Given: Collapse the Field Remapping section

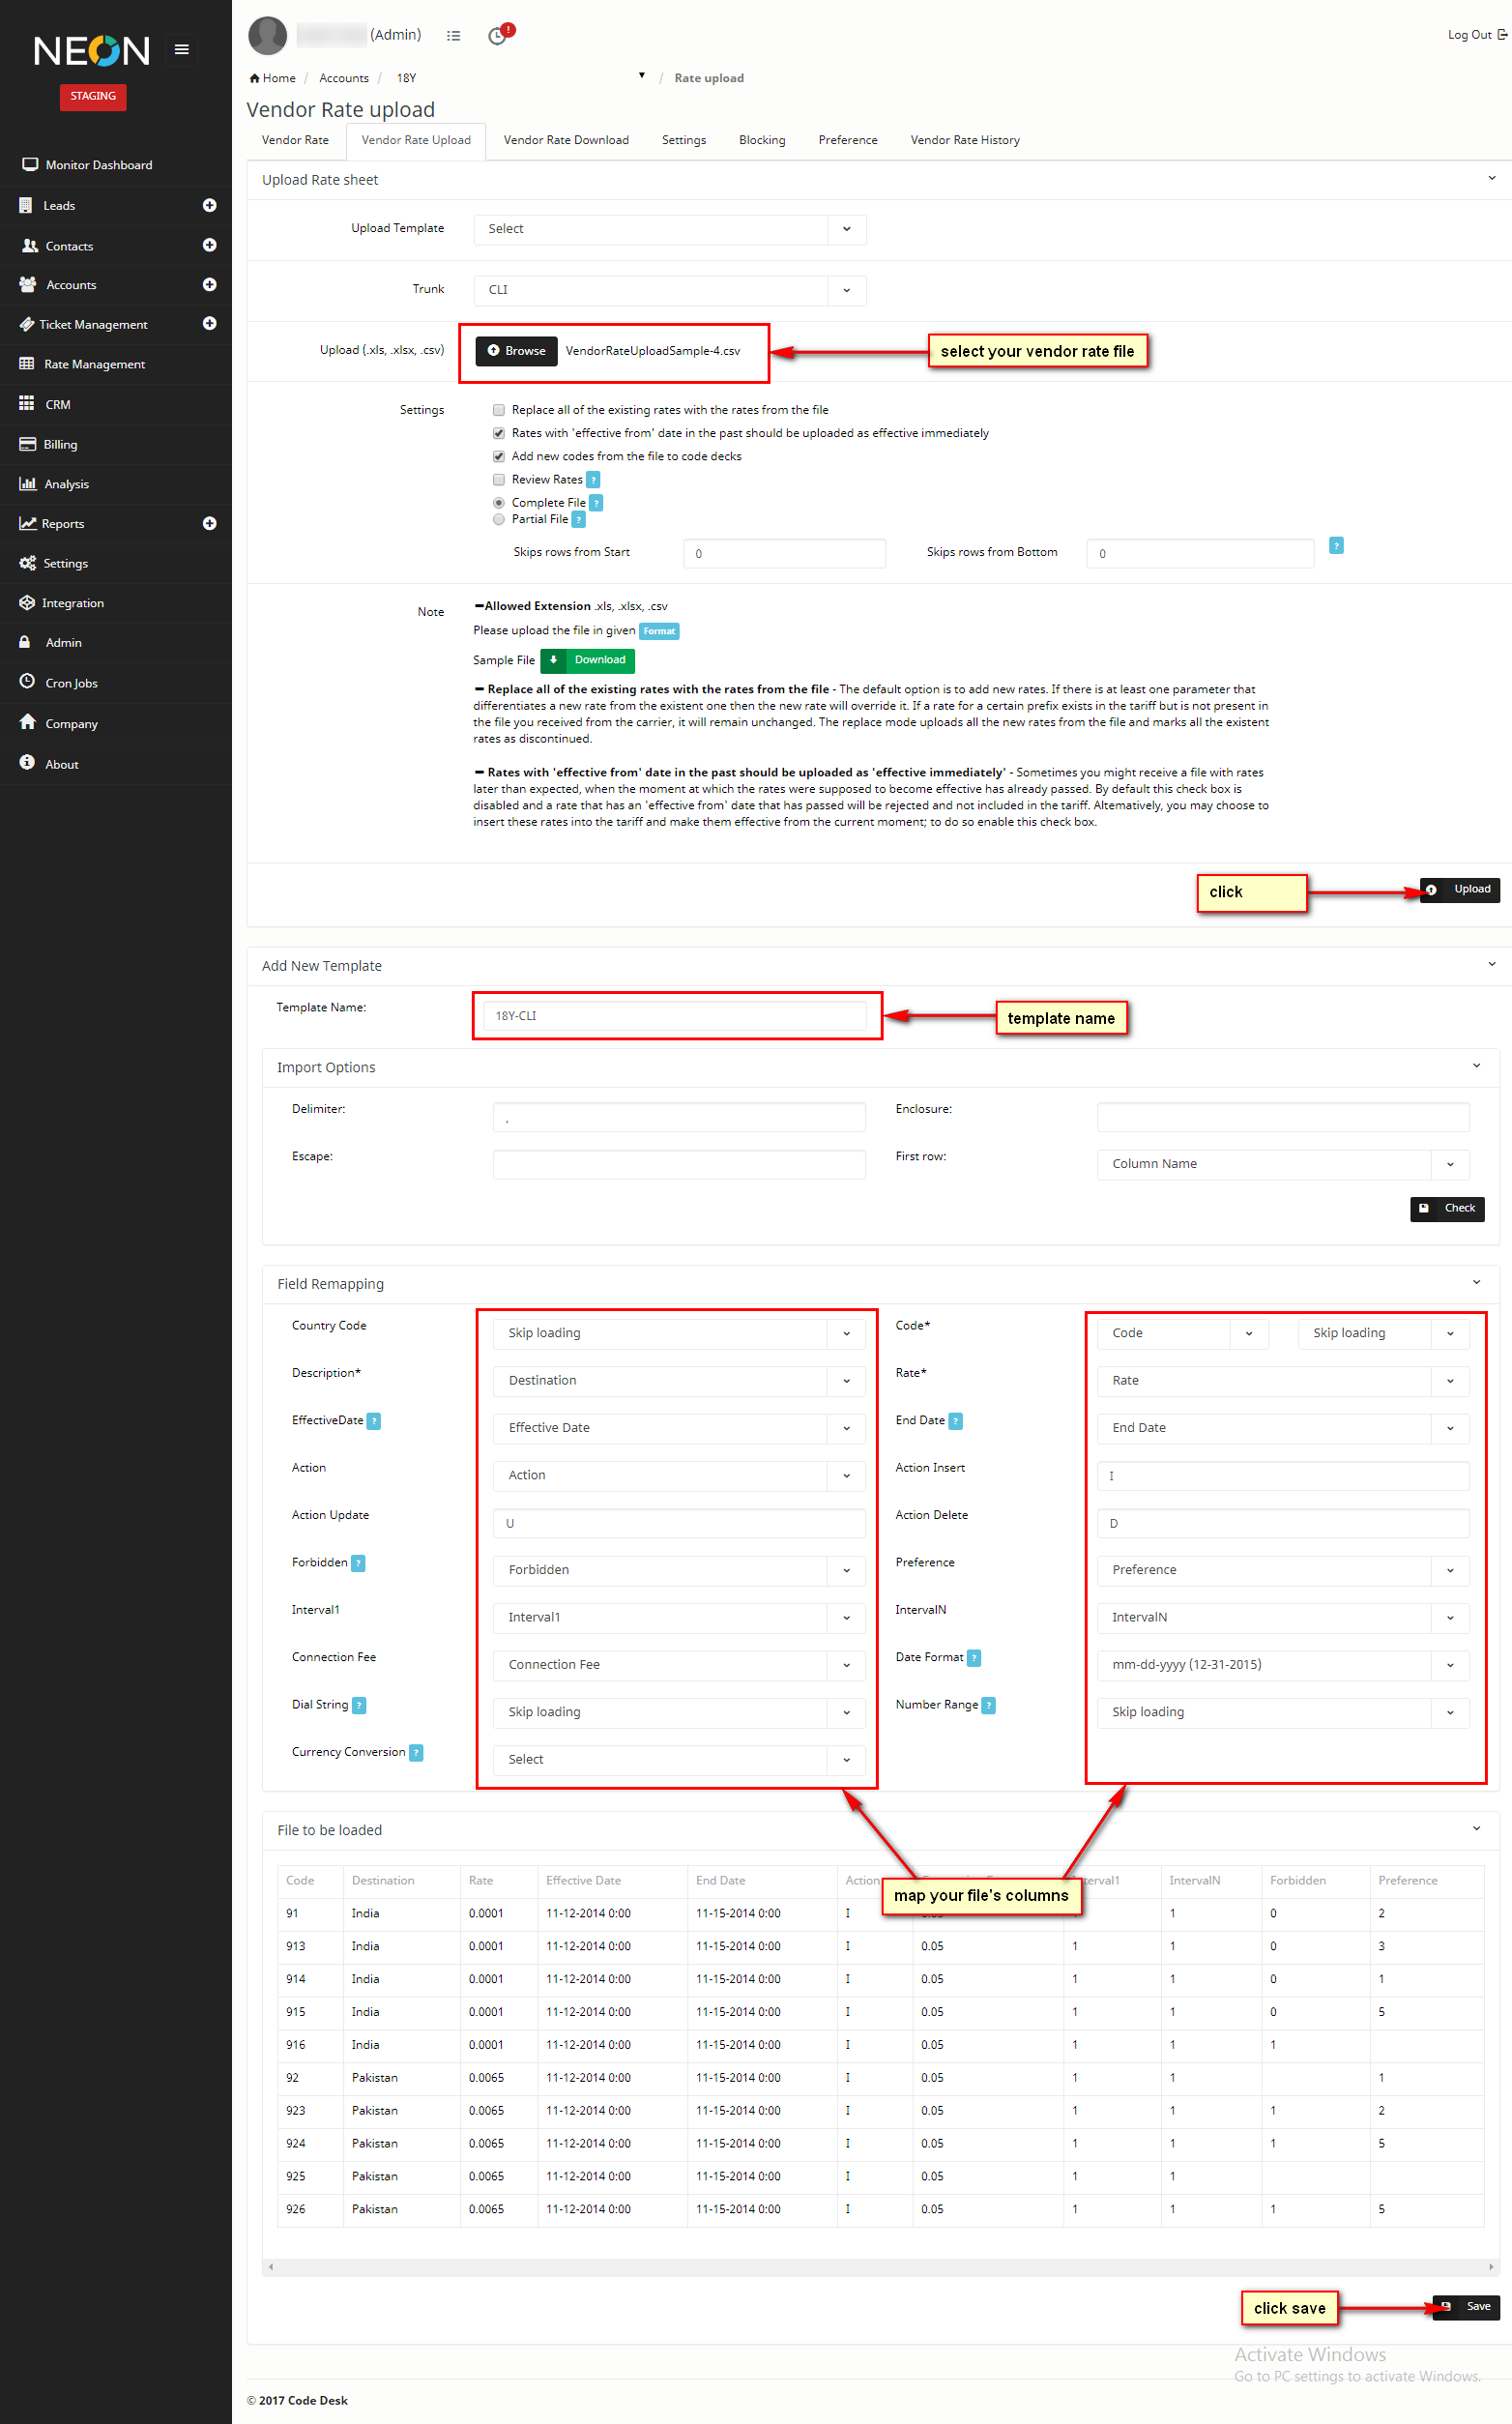Looking at the screenshot, I should point(1476,1283).
